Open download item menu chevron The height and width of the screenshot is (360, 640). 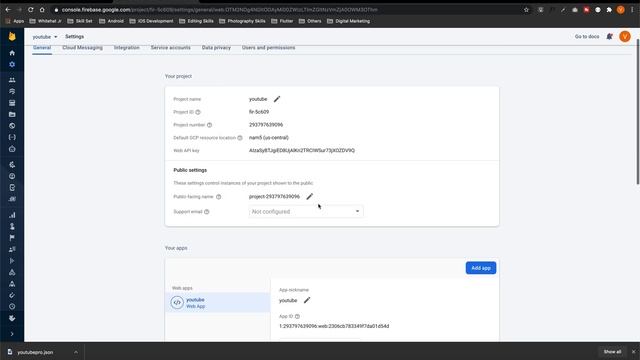pos(76,352)
